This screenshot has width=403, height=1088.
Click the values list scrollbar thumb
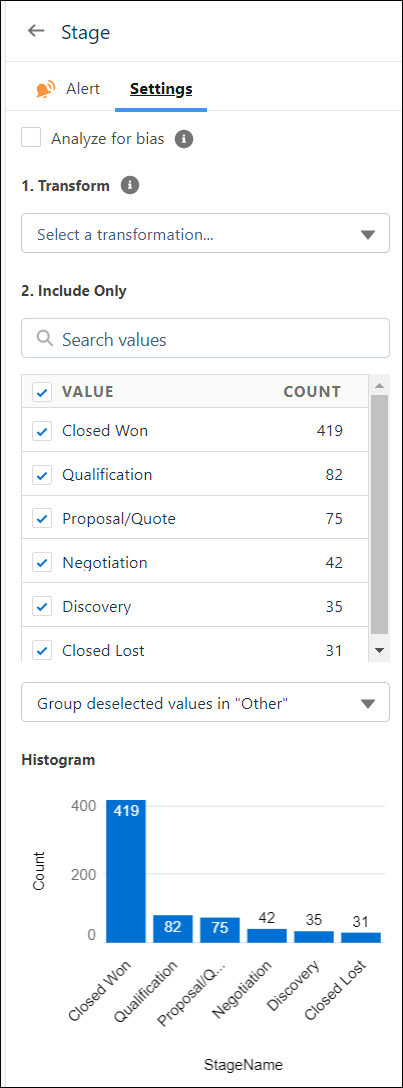point(379,514)
